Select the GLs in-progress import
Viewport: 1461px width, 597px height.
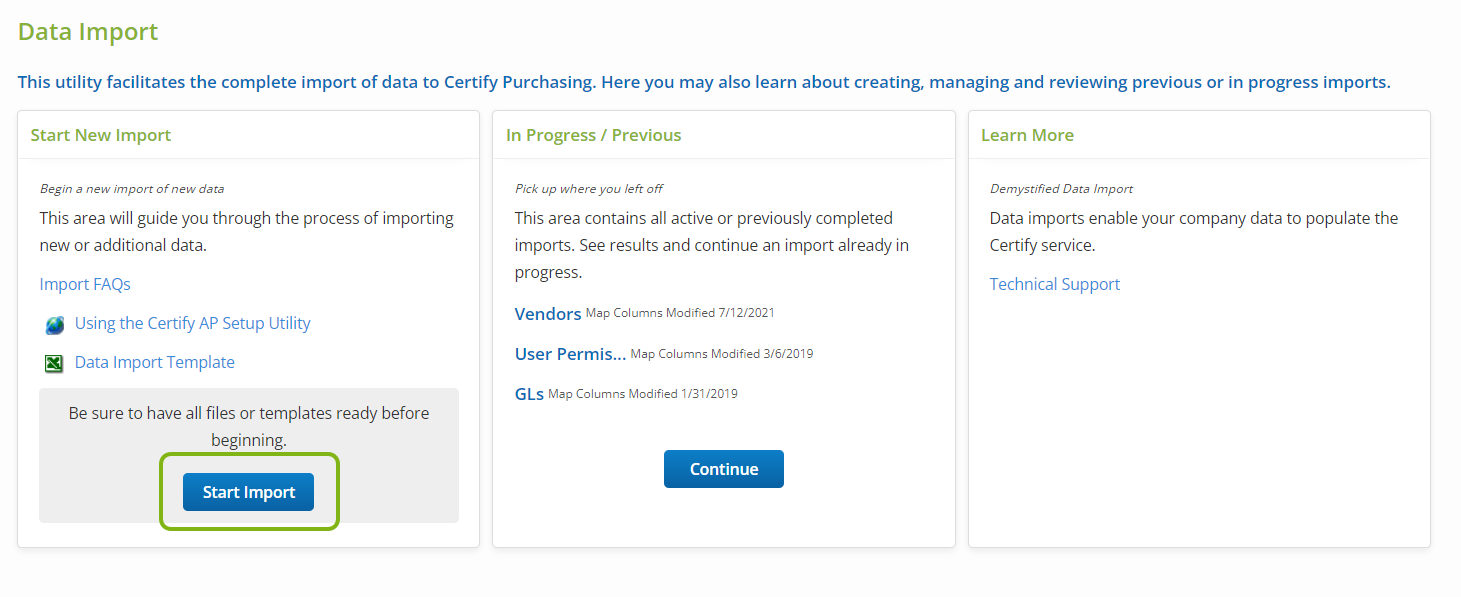(529, 394)
